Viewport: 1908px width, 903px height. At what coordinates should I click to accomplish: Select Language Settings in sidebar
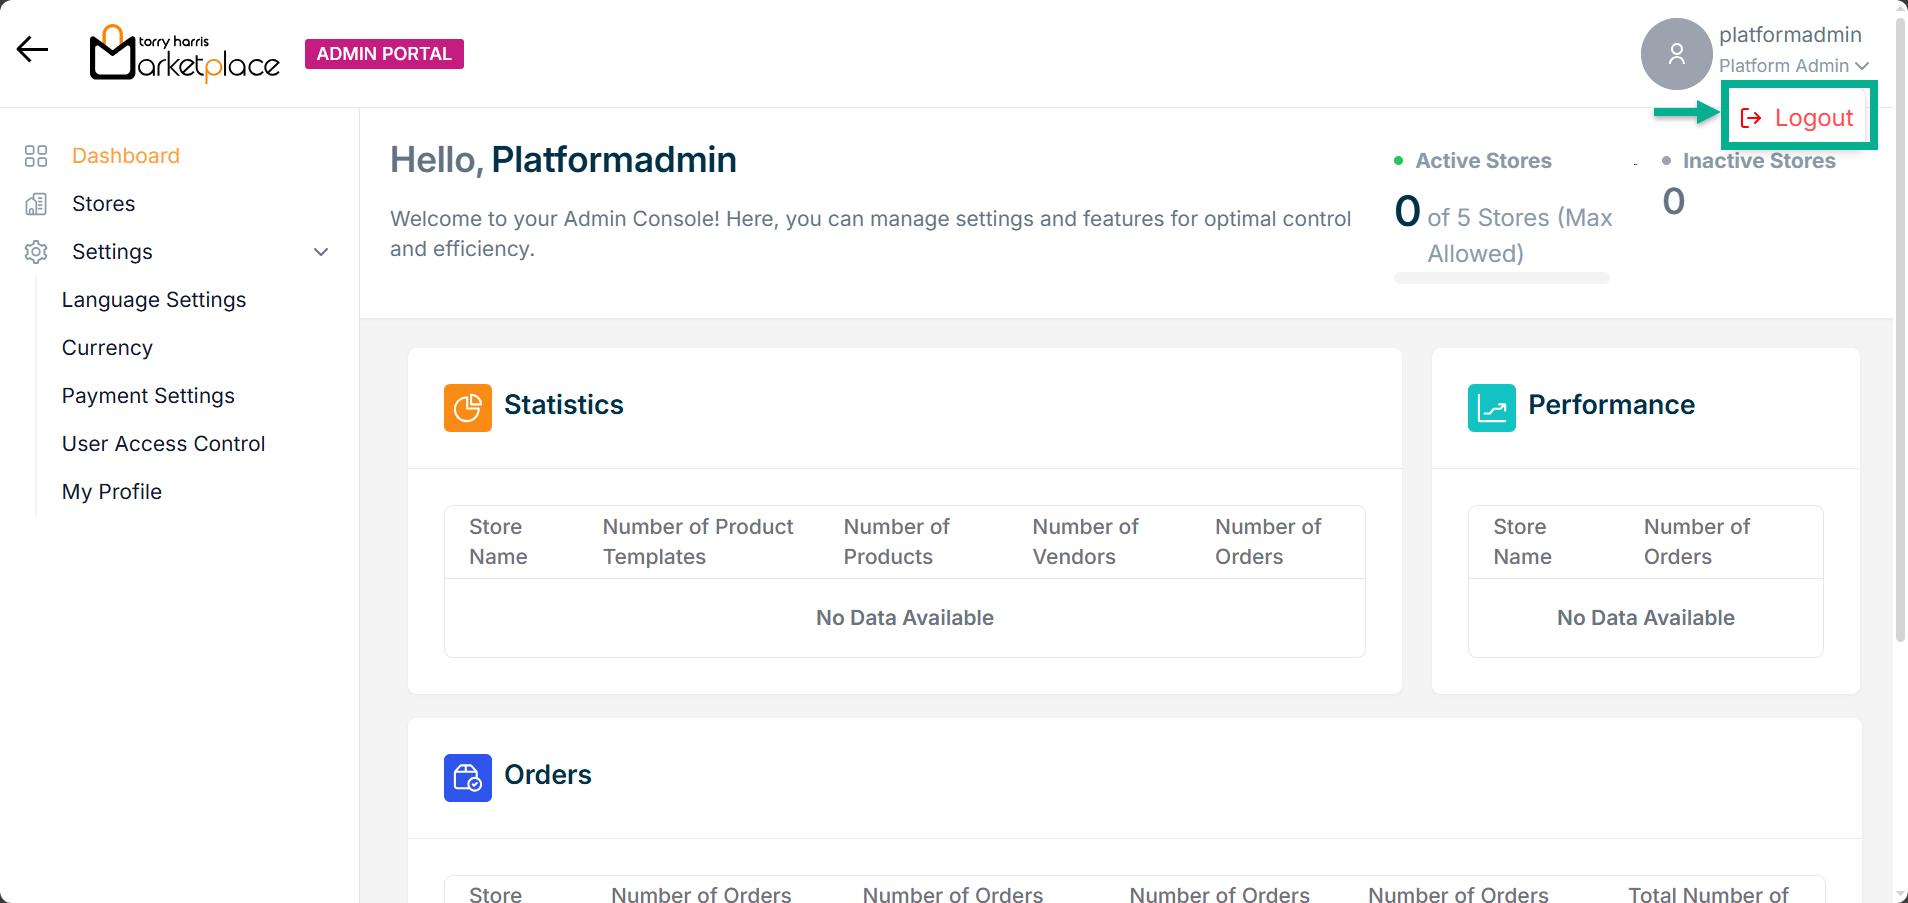coord(154,300)
